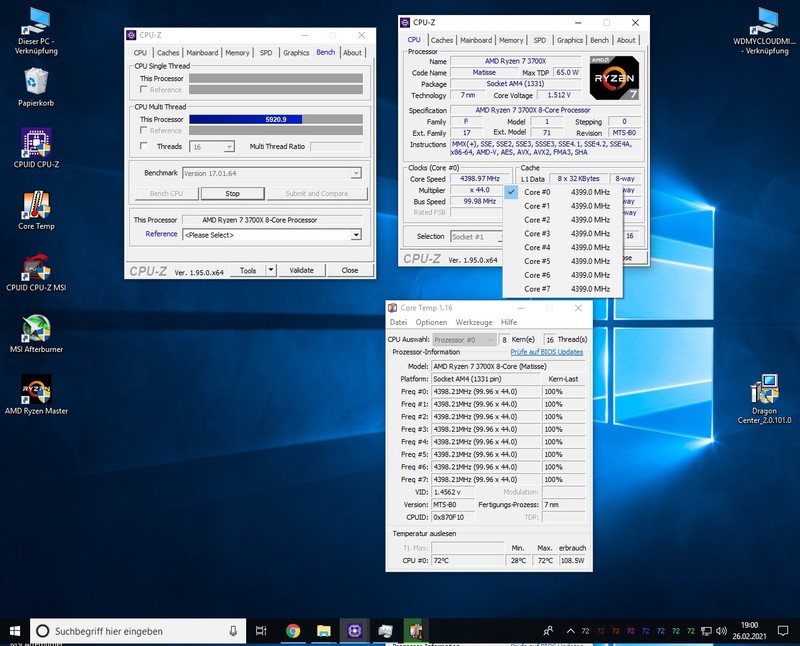Click the Freq #0 value in Core Temp

pyautogui.click(x=486, y=392)
